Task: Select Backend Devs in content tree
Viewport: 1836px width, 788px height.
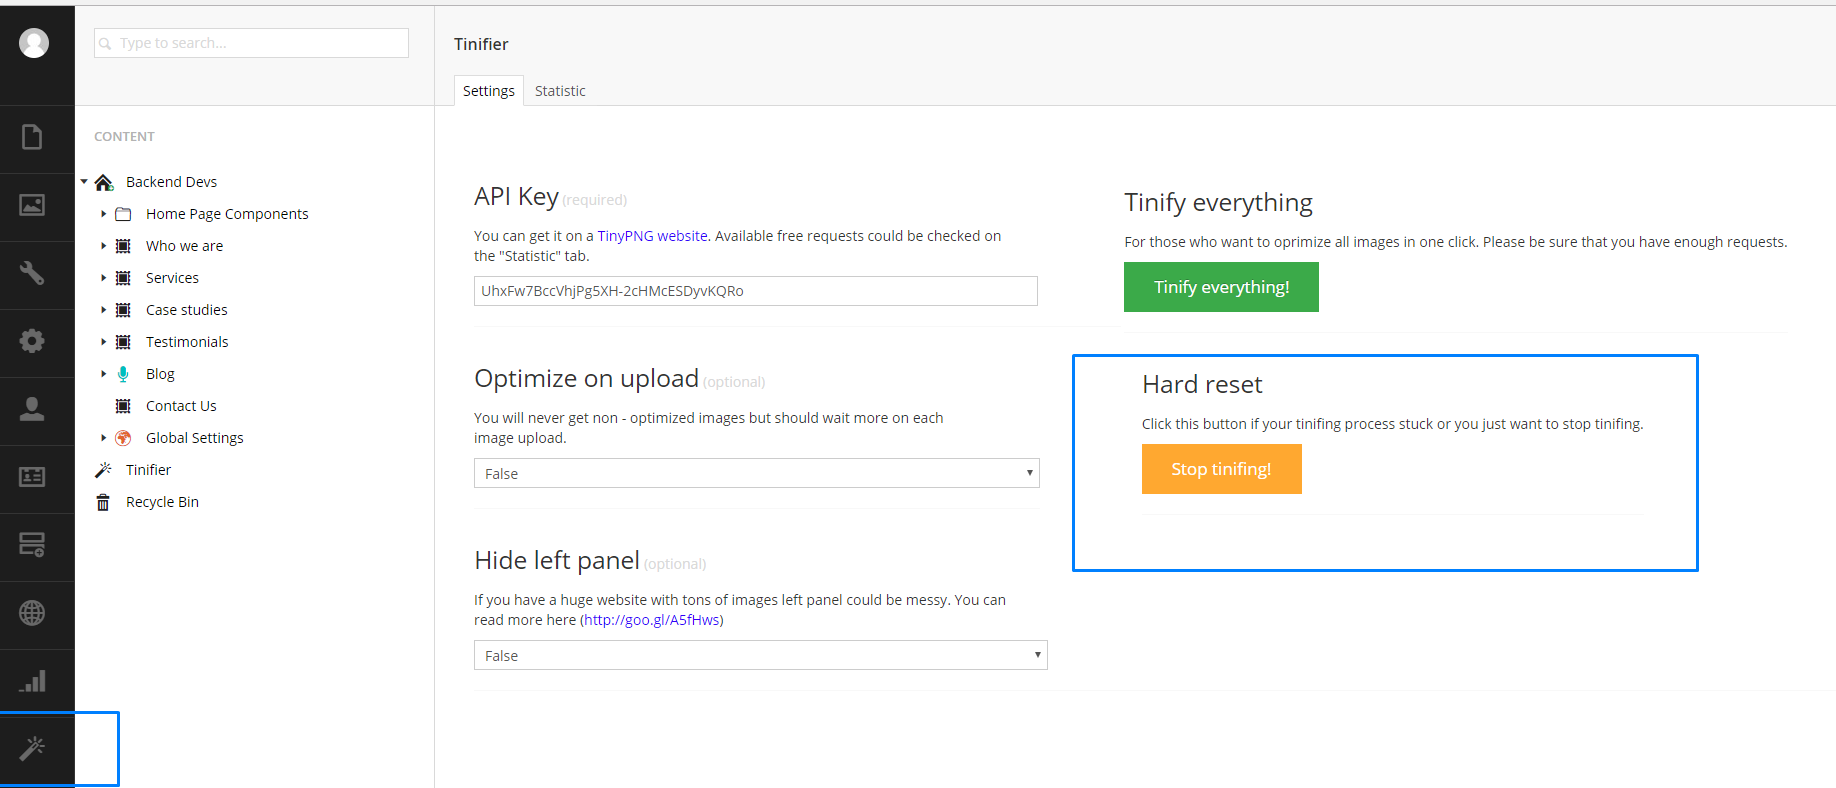Action: click(x=171, y=182)
